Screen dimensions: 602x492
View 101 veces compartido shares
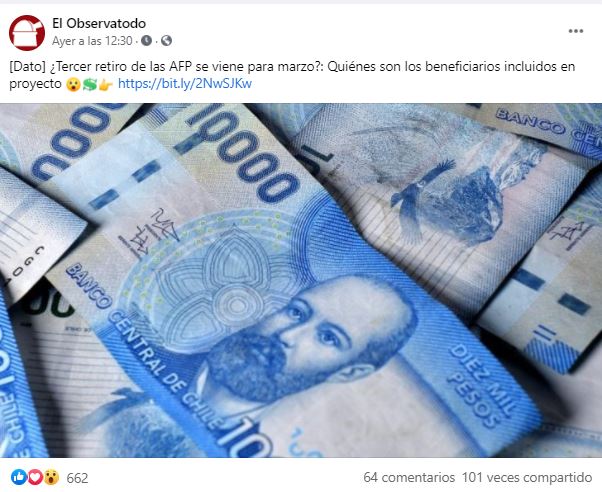pos(527,477)
